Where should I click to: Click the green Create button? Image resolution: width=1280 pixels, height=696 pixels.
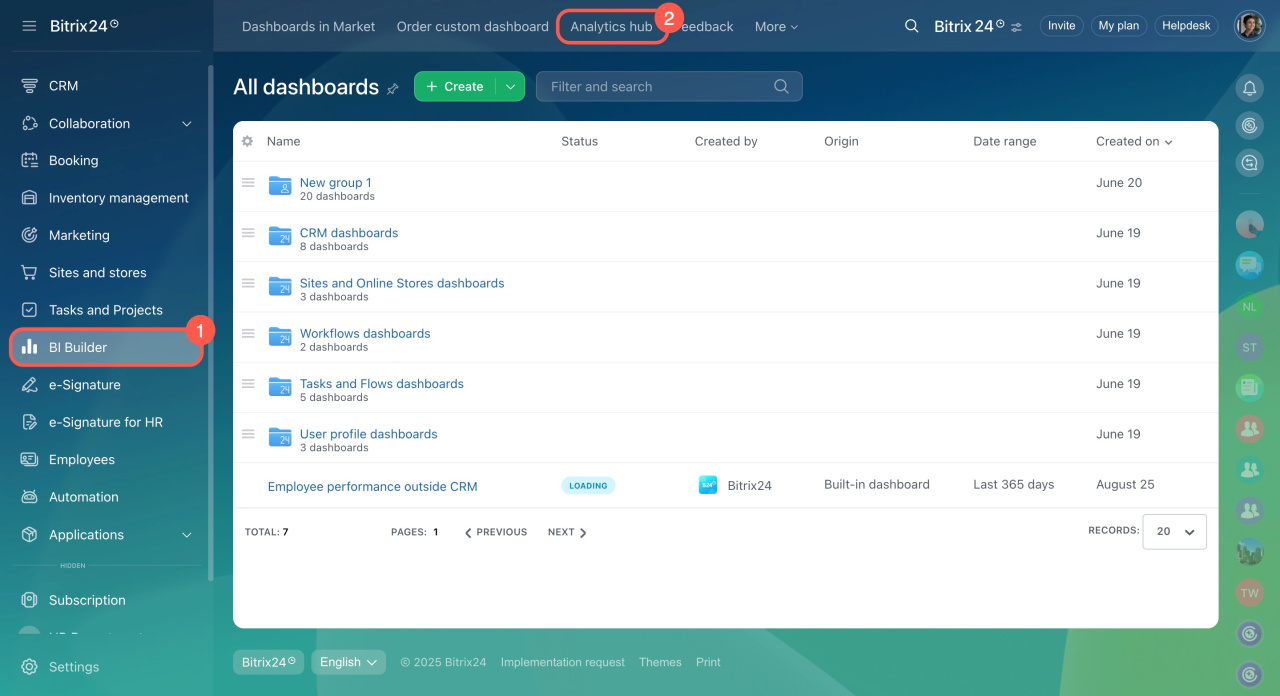pos(455,87)
